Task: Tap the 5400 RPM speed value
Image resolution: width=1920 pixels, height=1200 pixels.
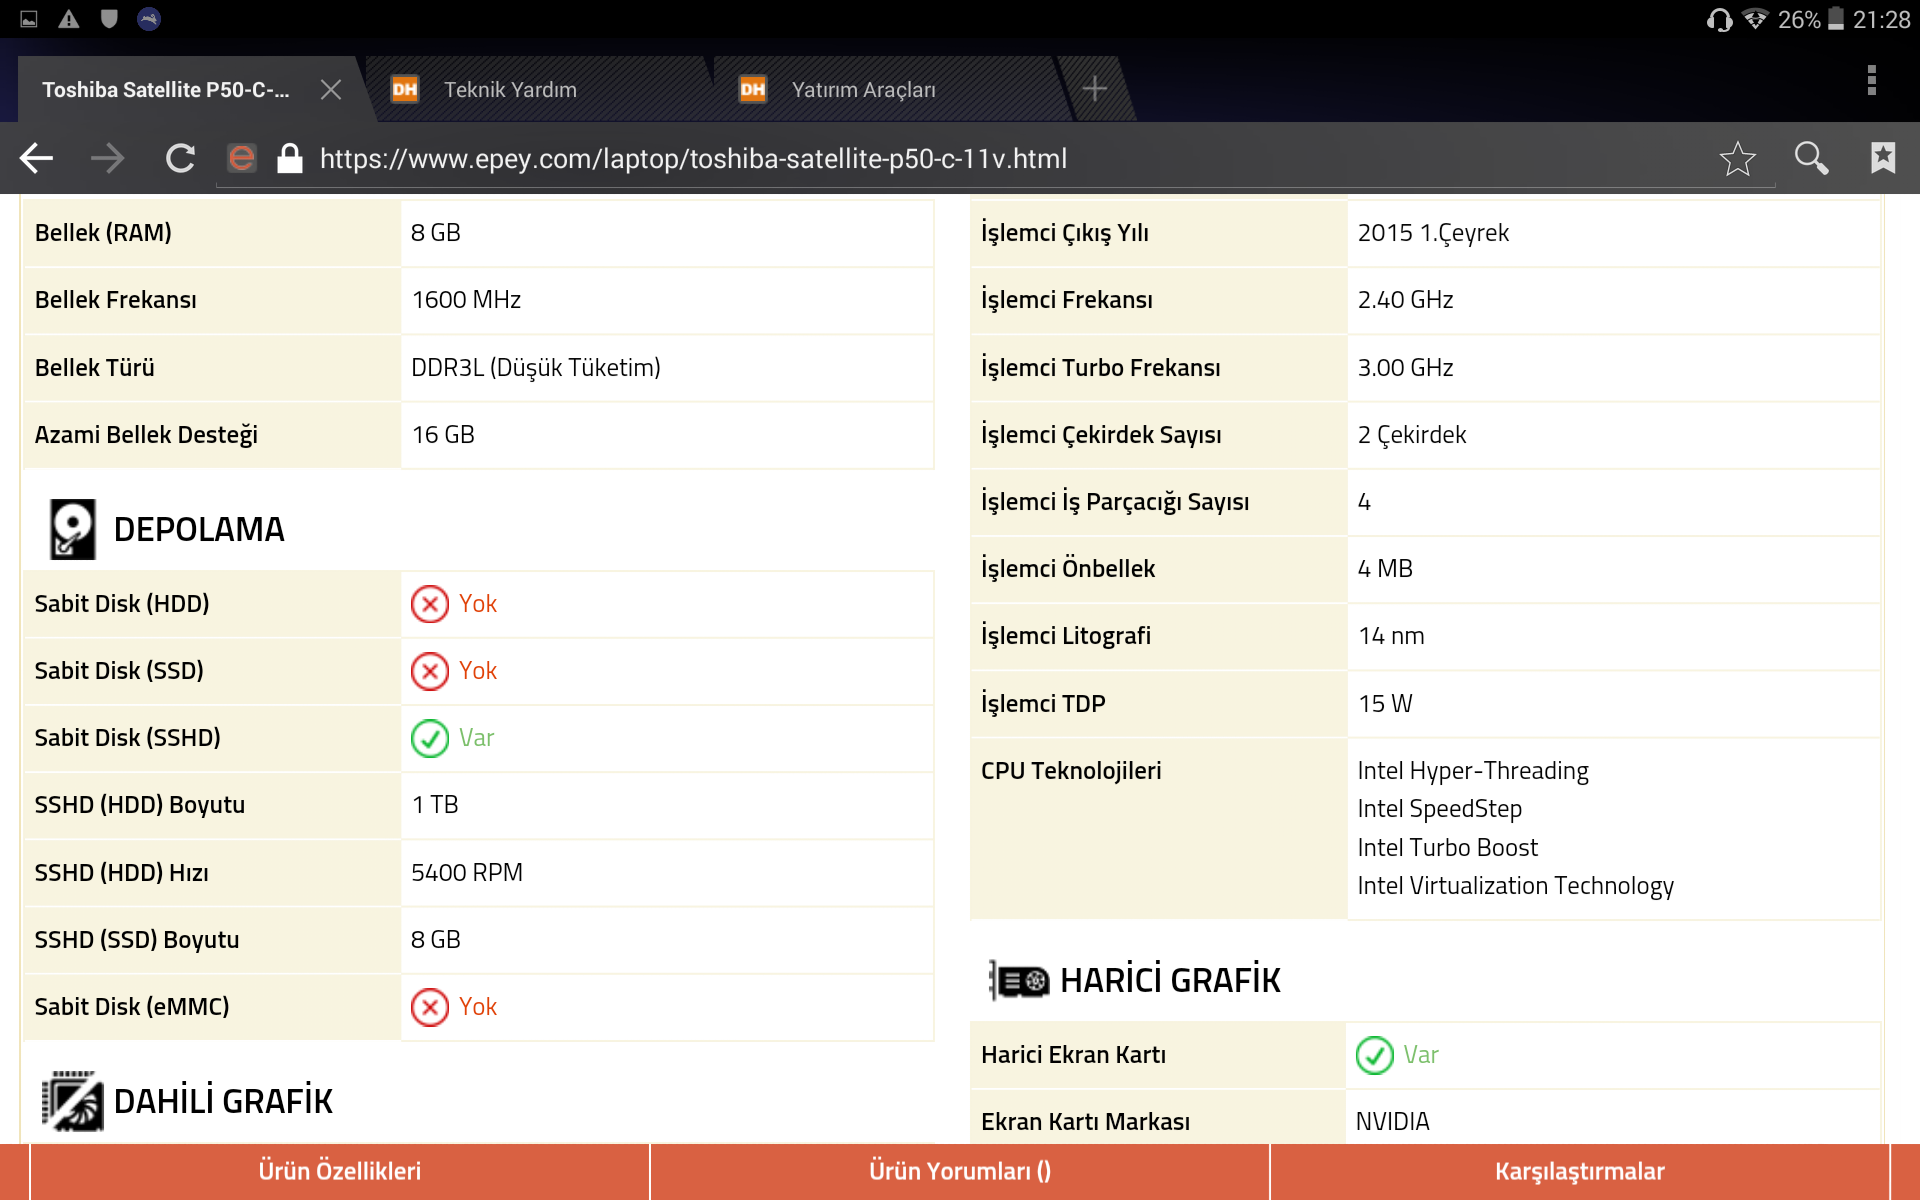Action: (467, 873)
